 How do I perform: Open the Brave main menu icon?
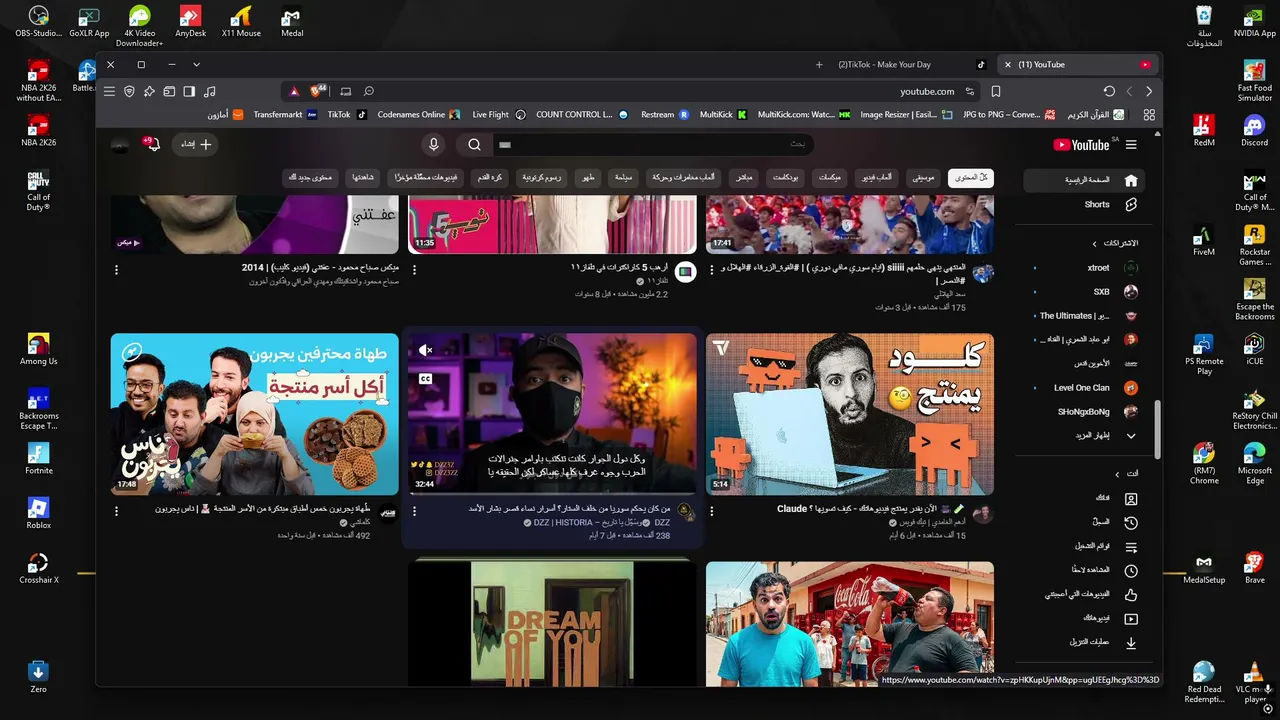(109, 91)
